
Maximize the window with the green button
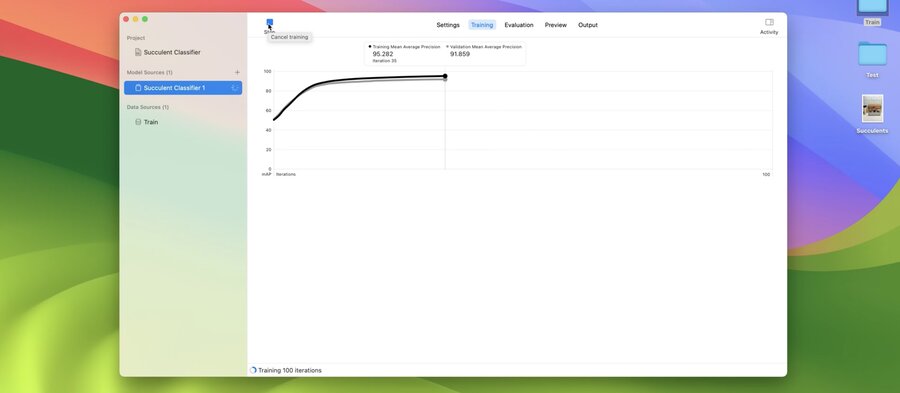tap(145, 19)
